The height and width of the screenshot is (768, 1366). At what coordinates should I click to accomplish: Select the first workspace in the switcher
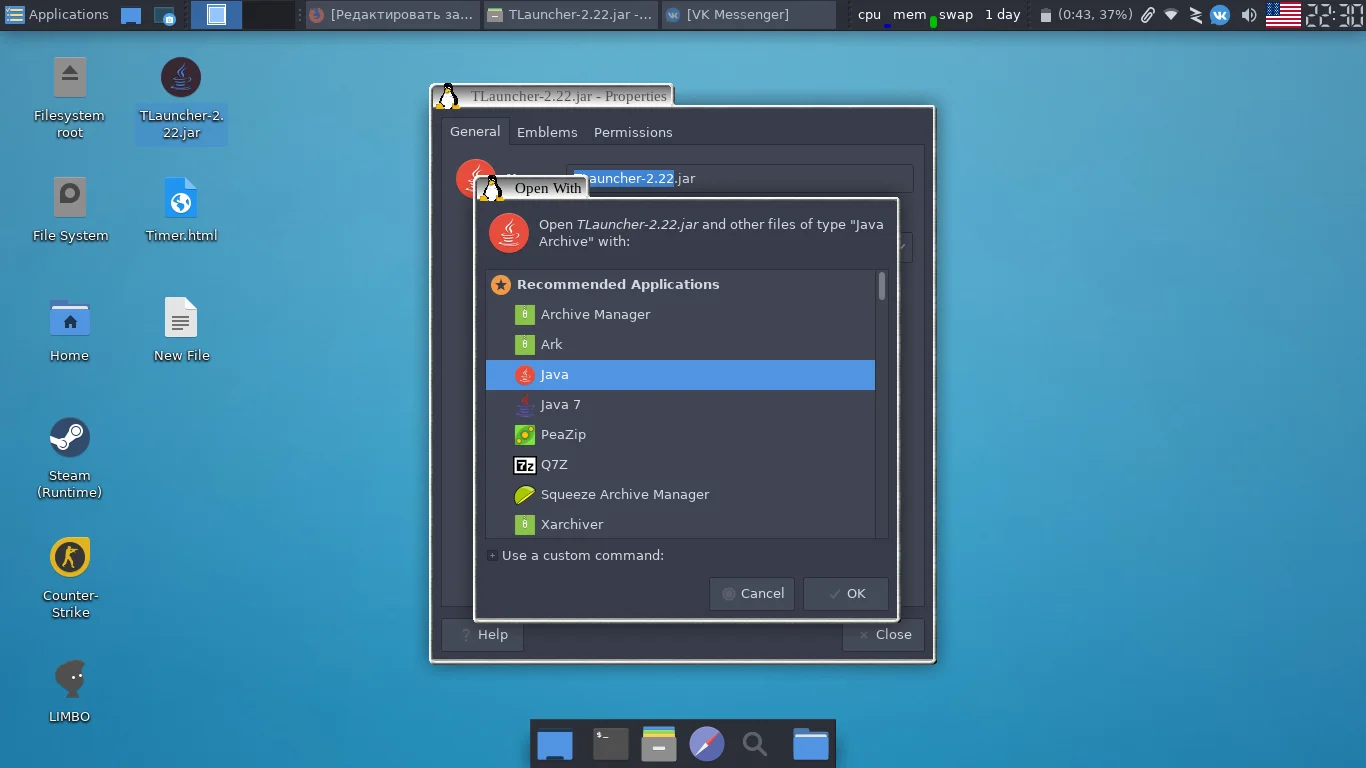(x=216, y=14)
